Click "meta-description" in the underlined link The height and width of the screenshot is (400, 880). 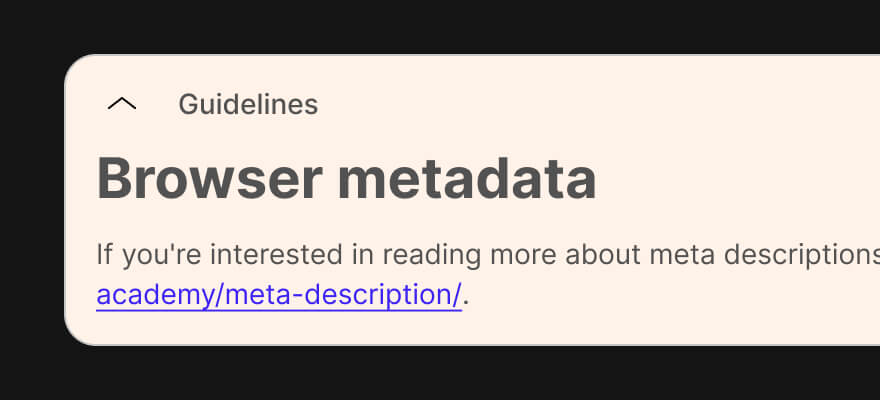click(x=340, y=296)
